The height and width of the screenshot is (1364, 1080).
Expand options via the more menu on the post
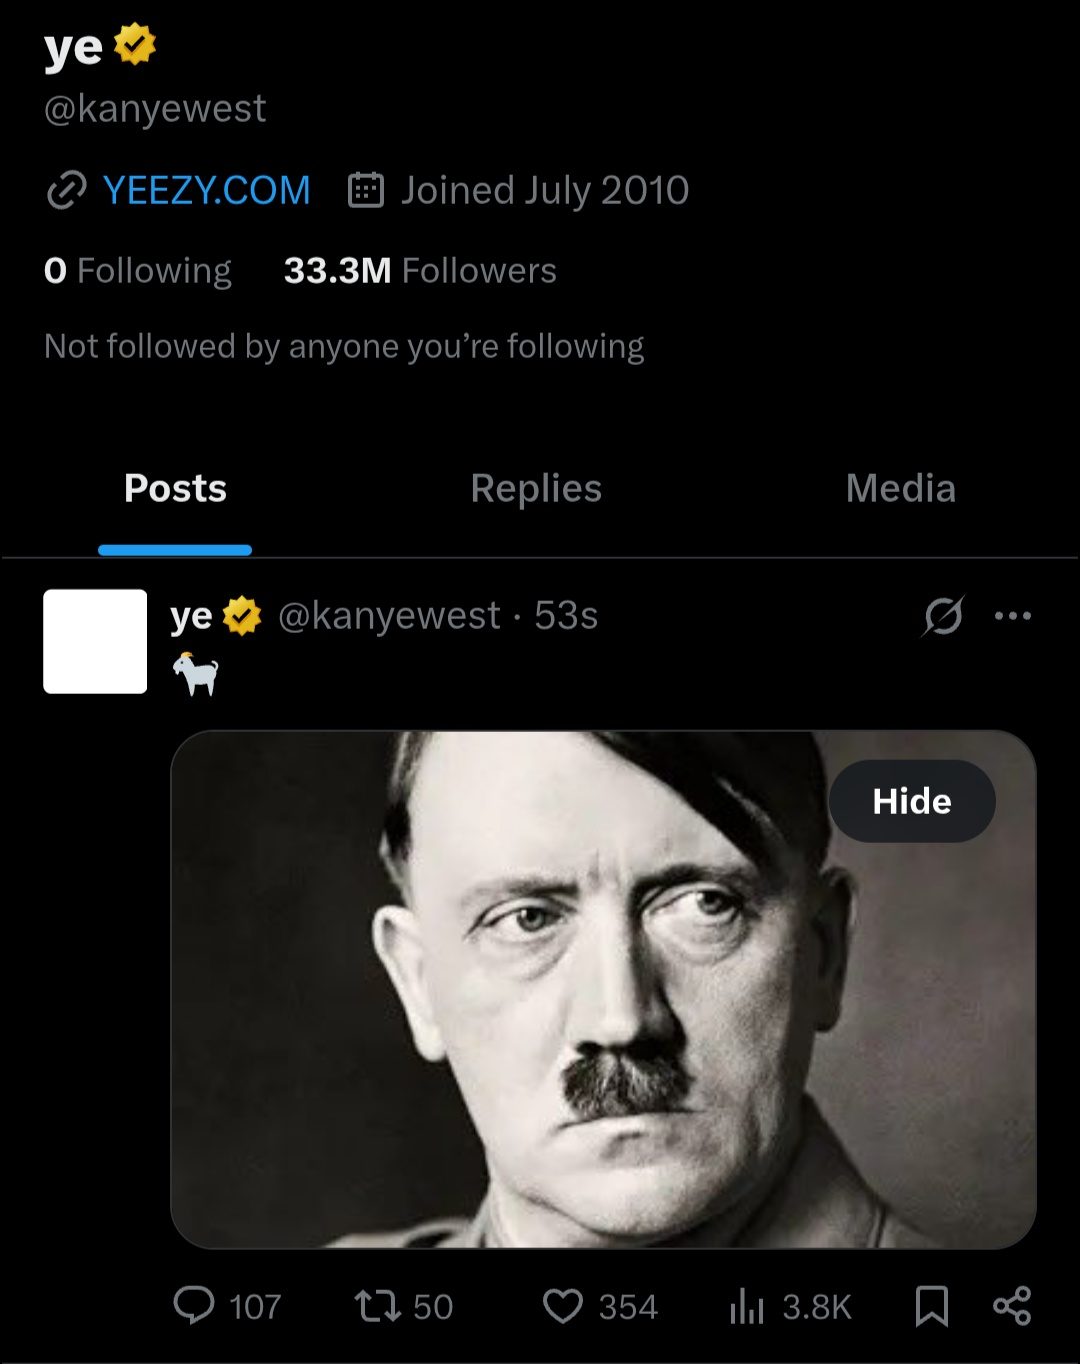coord(1015,616)
